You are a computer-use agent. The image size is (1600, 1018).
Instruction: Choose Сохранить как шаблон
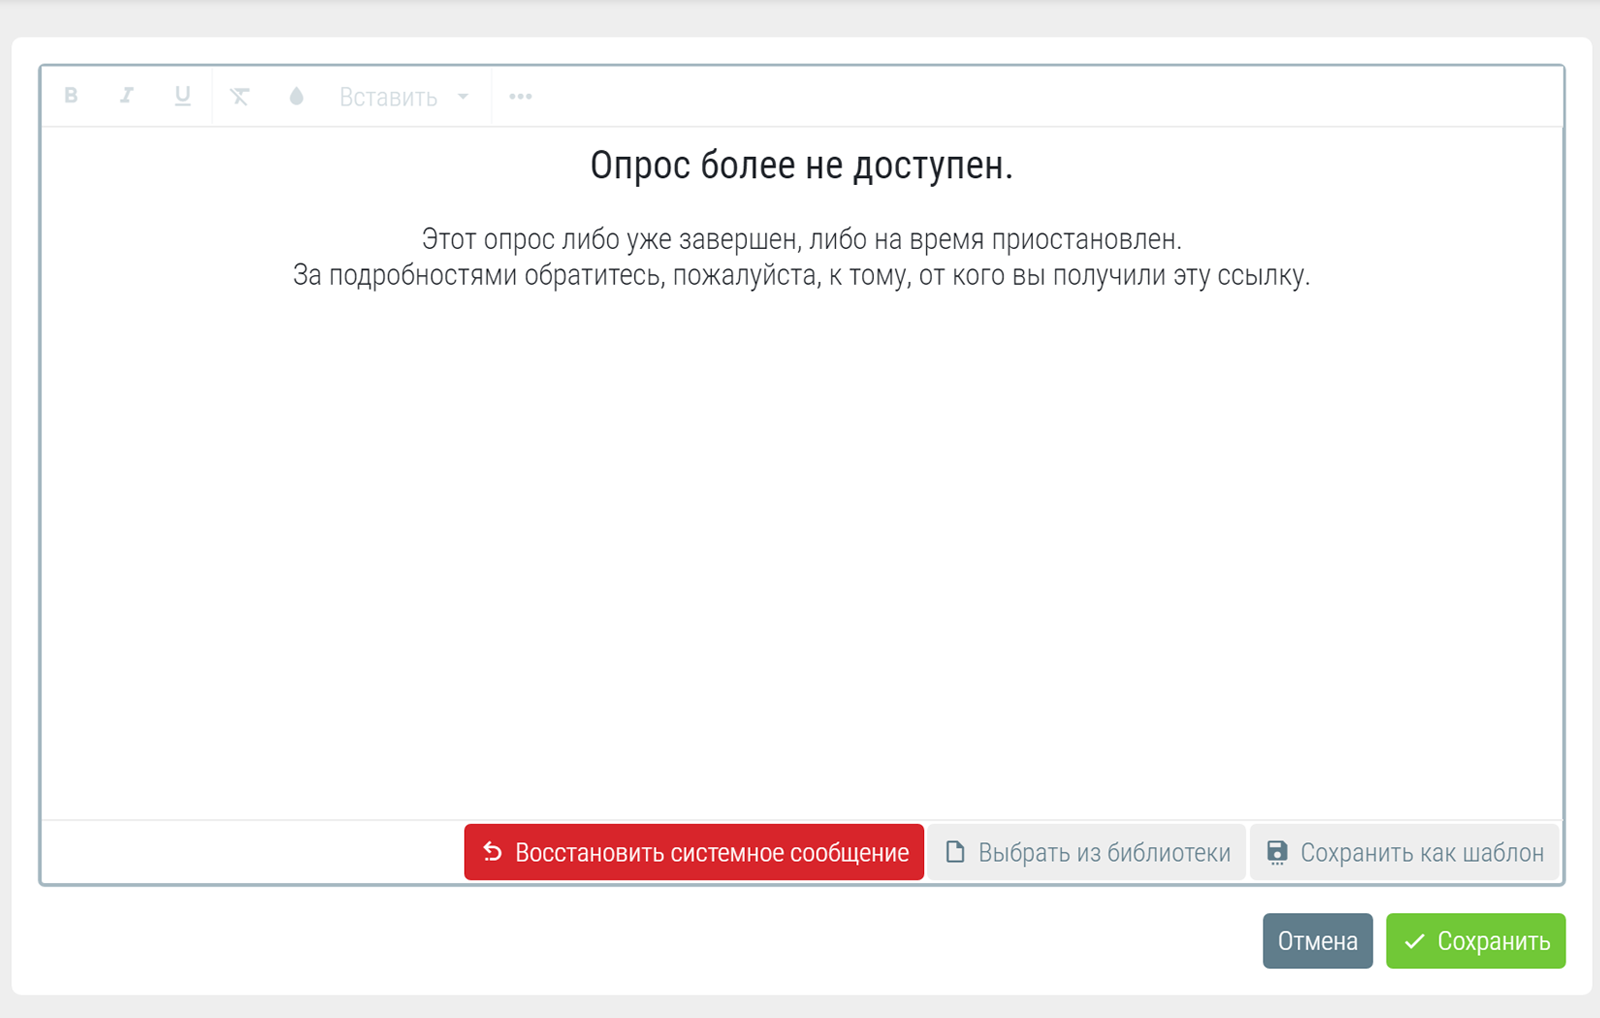coord(1405,852)
